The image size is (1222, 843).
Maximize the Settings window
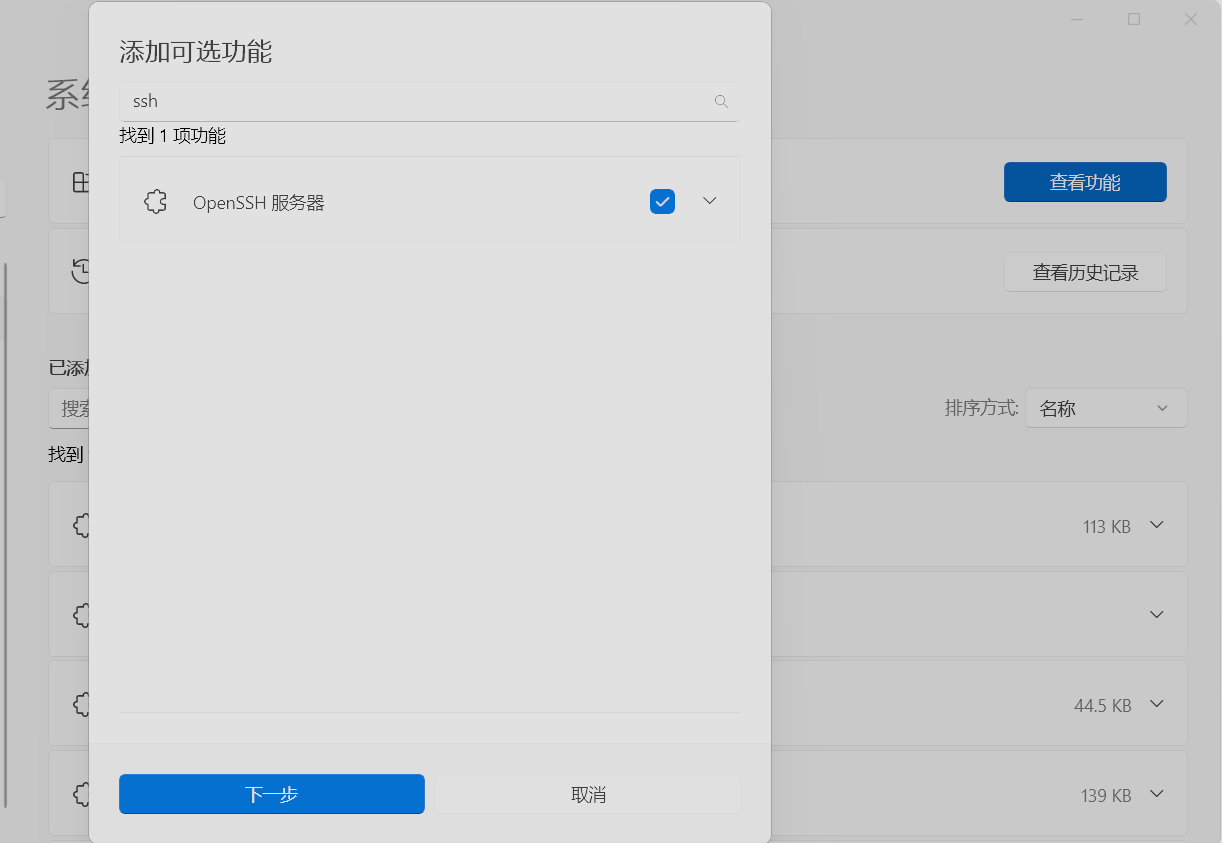[1134, 19]
